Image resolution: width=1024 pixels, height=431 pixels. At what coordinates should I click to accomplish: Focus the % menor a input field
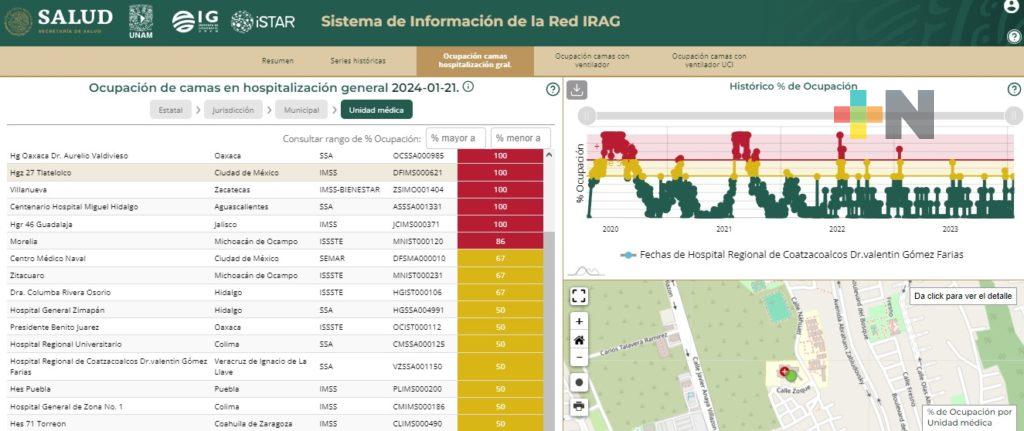pyautogui.click(x=520, y=138)
